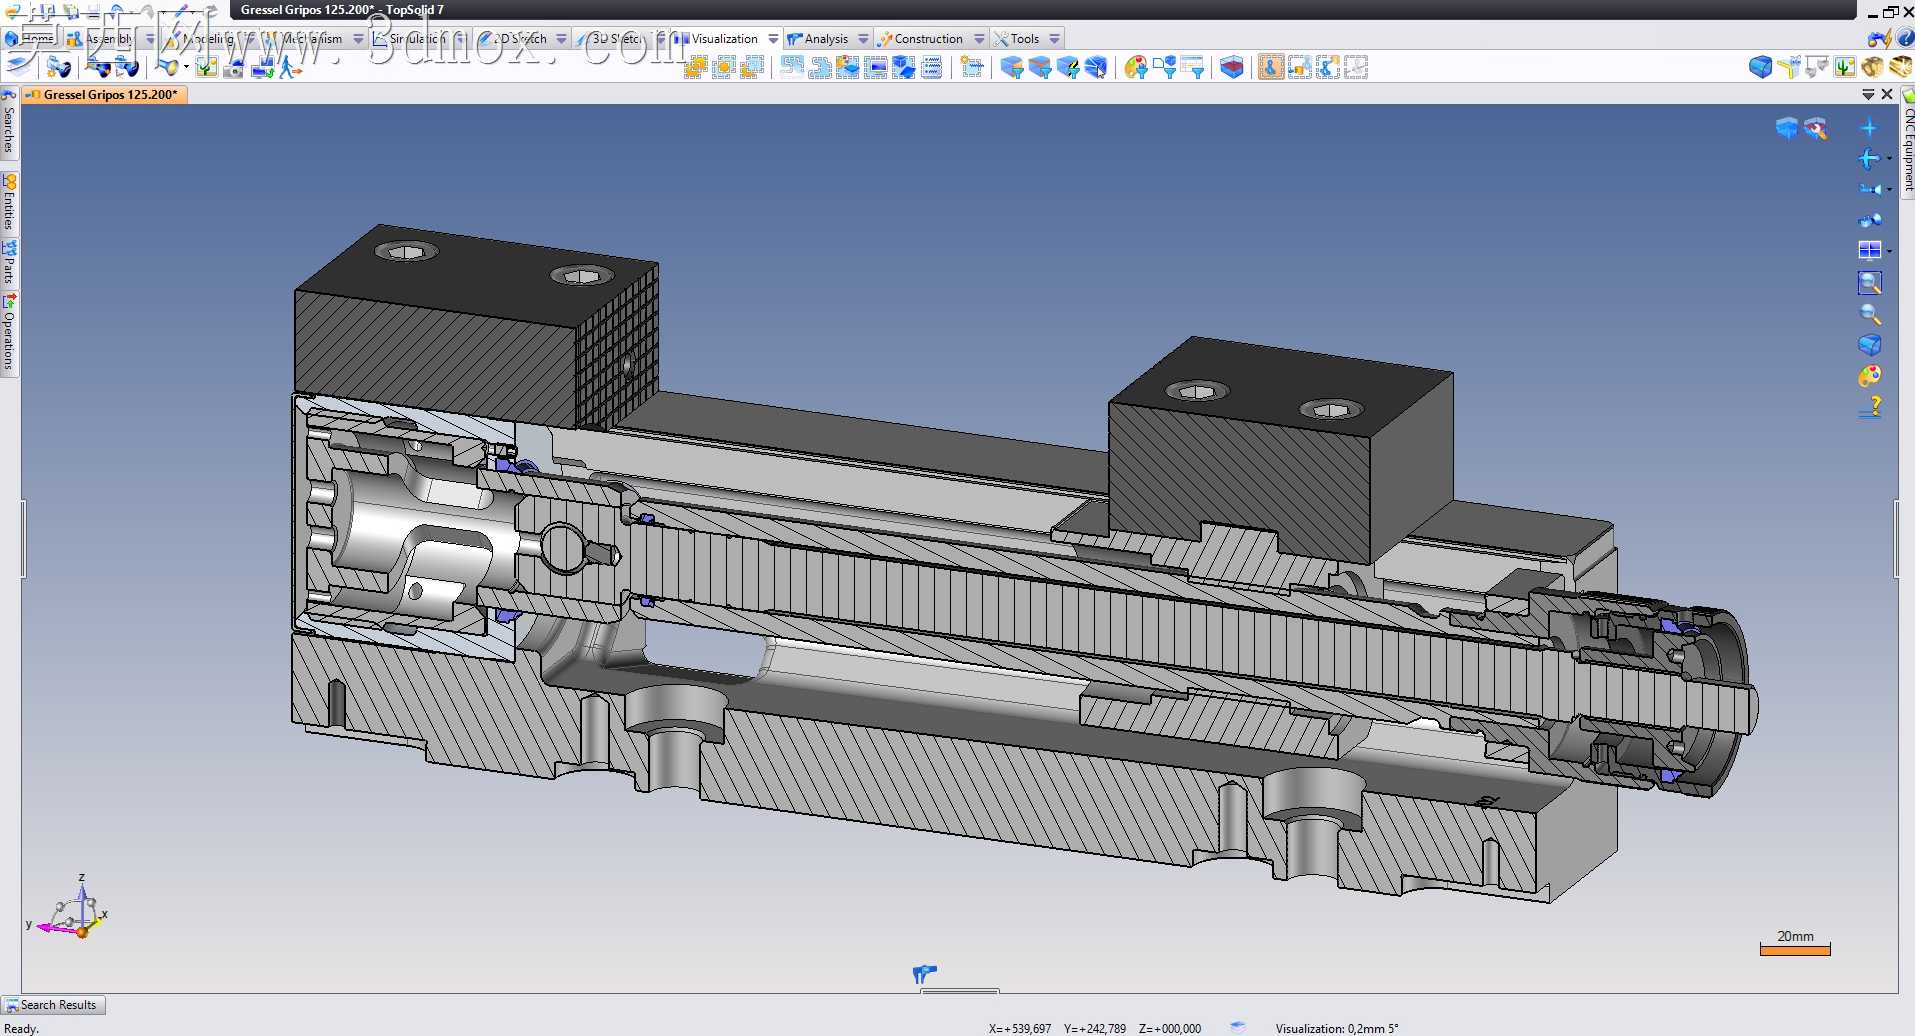Toggle the second figure selection mode icon
Screen dimensions: 1915x1036
coord(1299,67)
